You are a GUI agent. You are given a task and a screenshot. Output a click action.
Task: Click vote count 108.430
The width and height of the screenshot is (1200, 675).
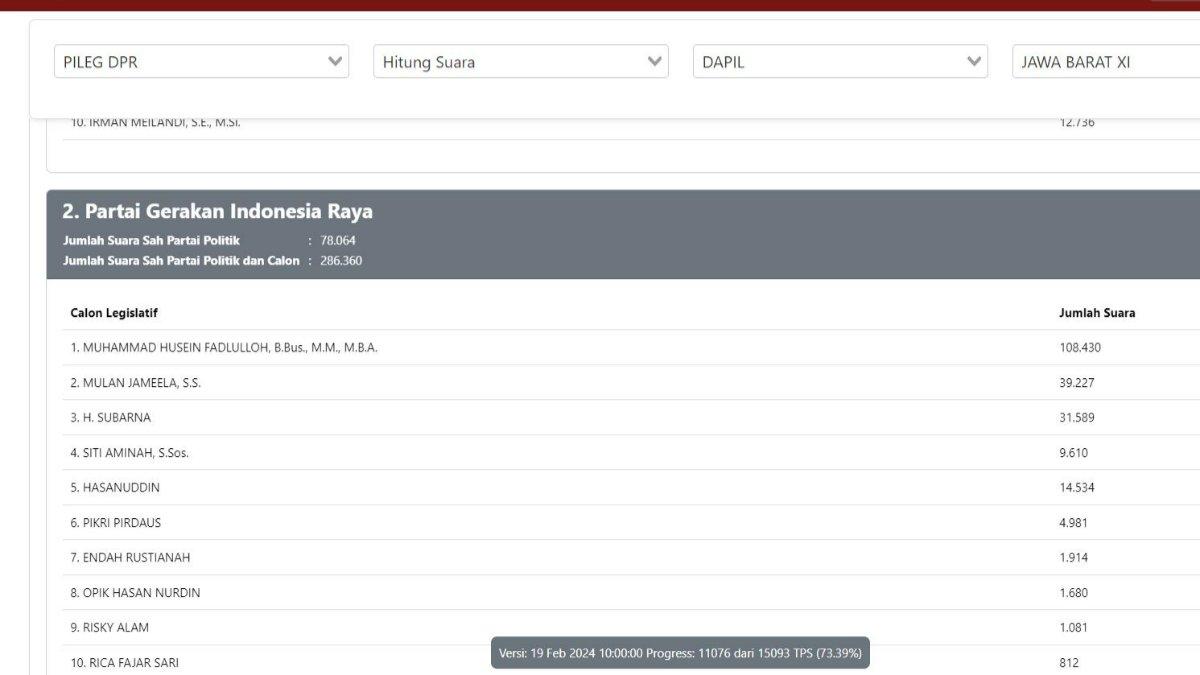[x=1080, y=347]
